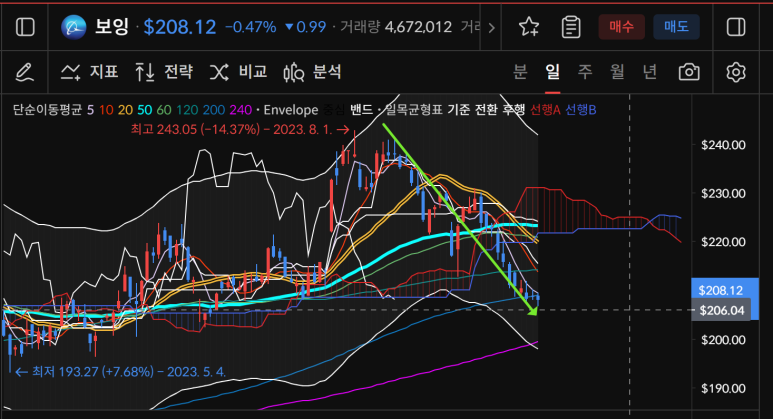Open the memo clipboard icon
Image resolution: width=773 pixels, height=419 pixels.
pos(571,27)
